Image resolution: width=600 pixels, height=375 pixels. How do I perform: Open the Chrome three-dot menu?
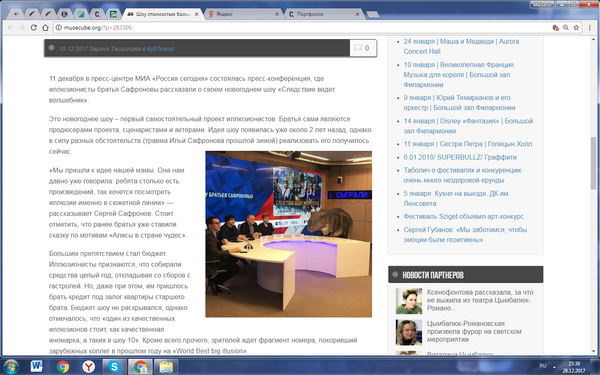(590, 28)
